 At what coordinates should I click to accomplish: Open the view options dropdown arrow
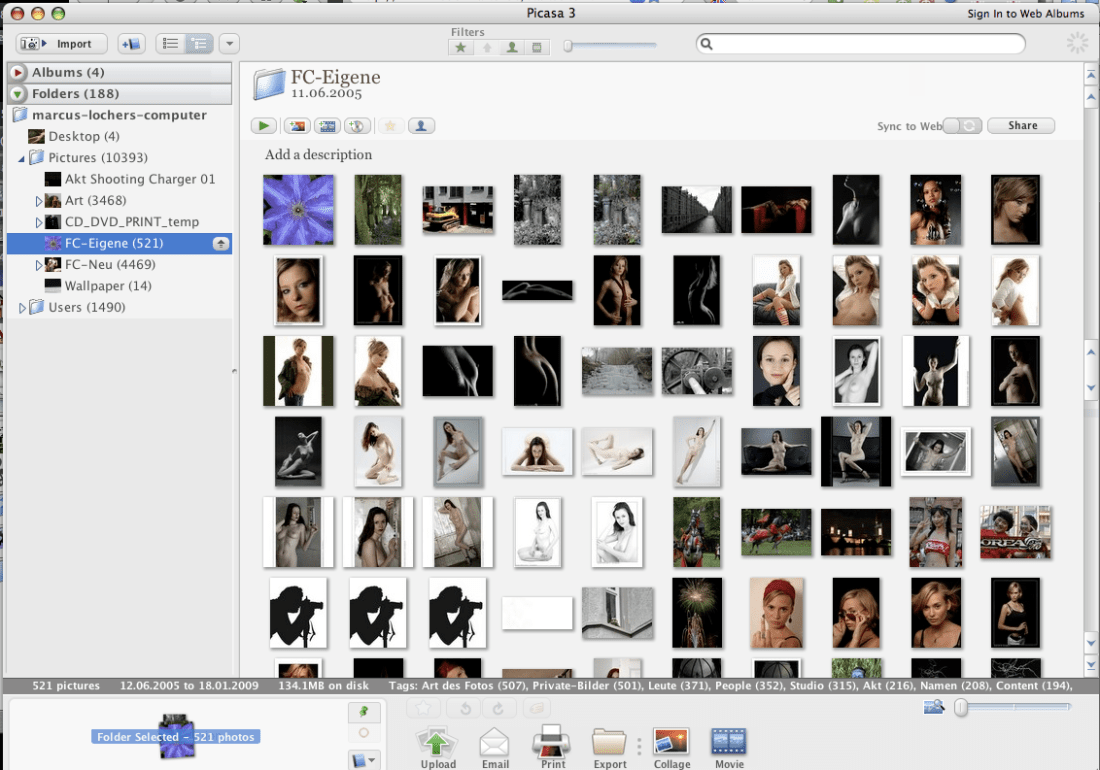(x=228, y=43)
